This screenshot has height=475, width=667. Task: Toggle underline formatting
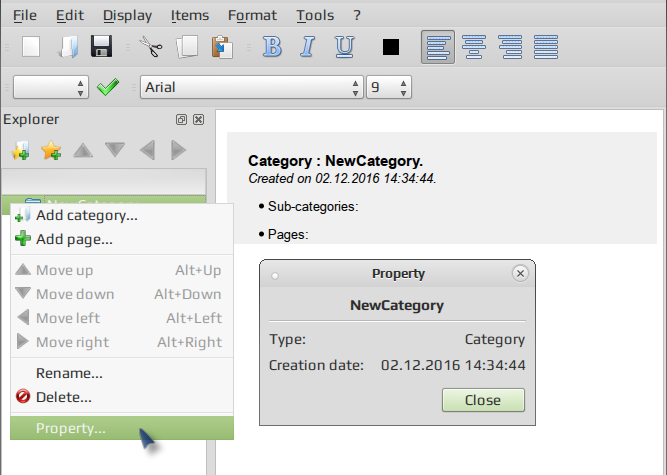tap(344, 46)
